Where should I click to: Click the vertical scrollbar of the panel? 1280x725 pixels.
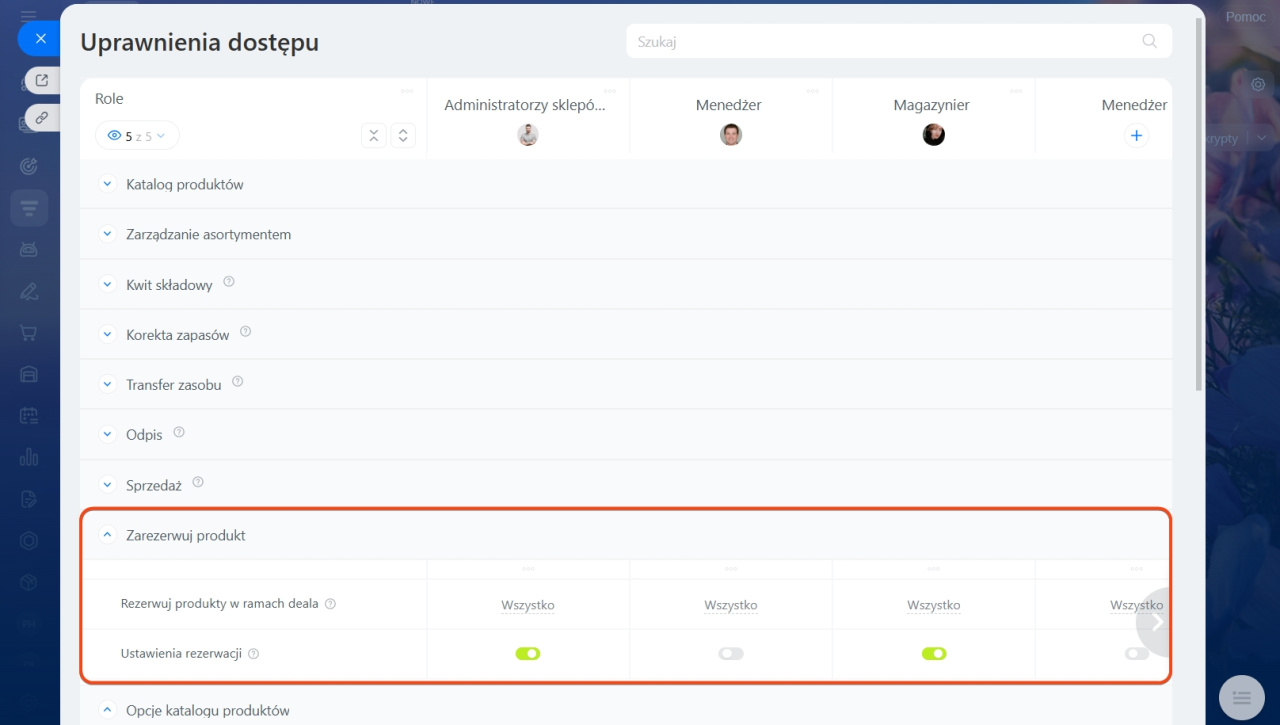tap(1199, 205)
